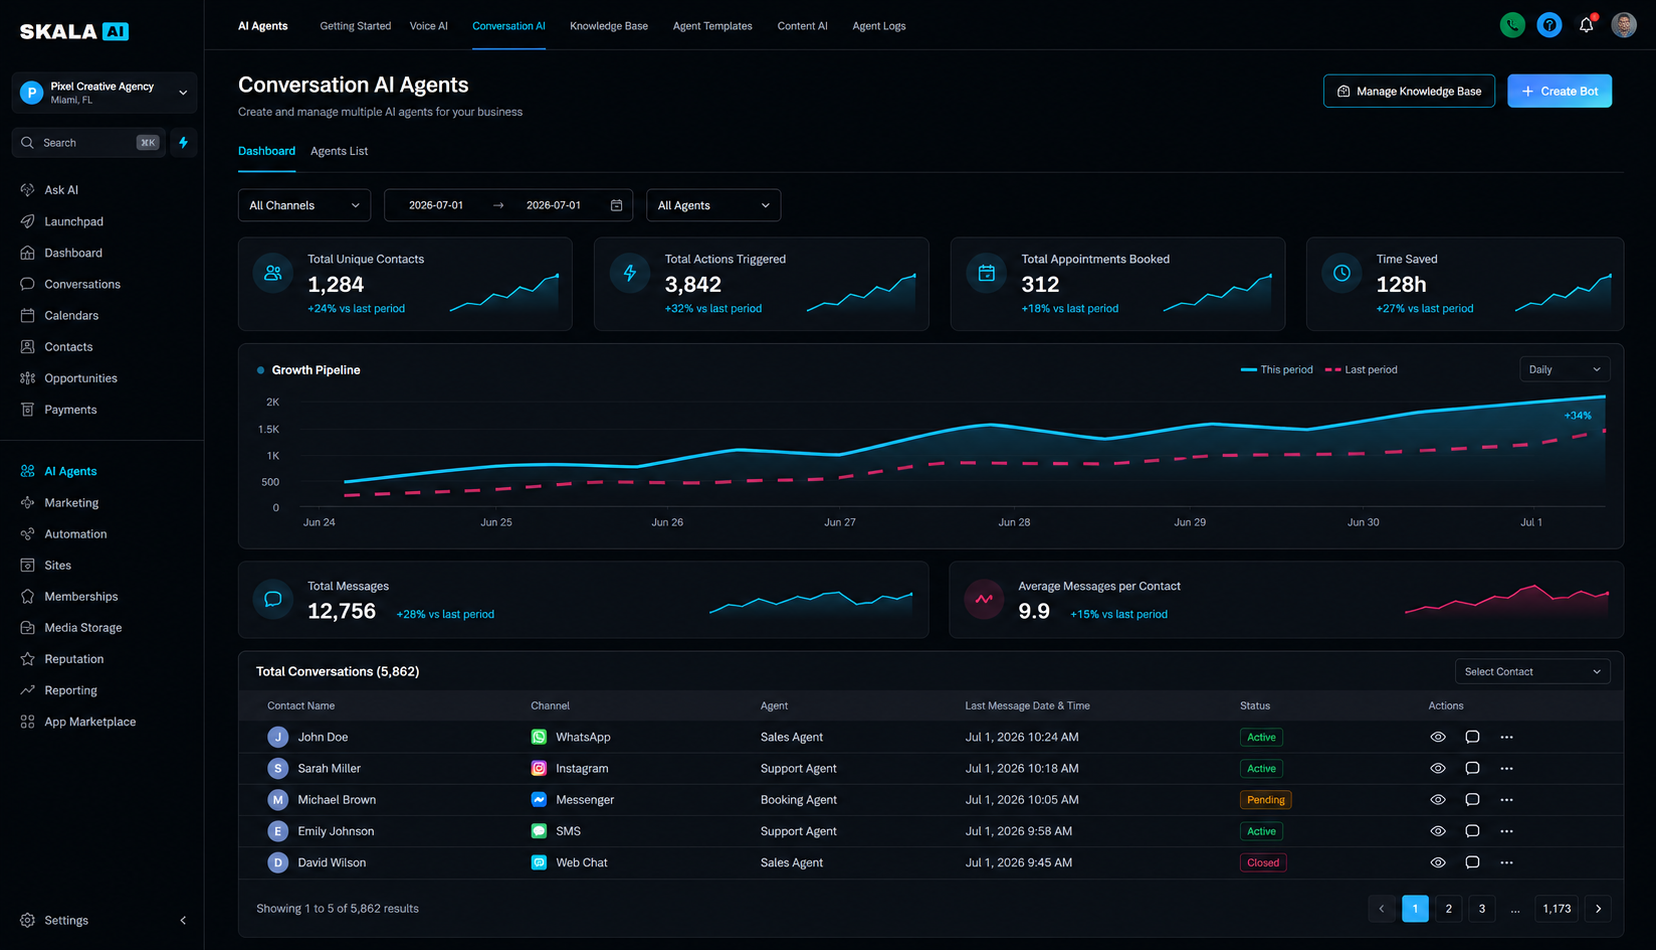The width and height of the screenshot is (1656, 950).
Task: Open Reputation in the sidebar
Action: point(74,659)
